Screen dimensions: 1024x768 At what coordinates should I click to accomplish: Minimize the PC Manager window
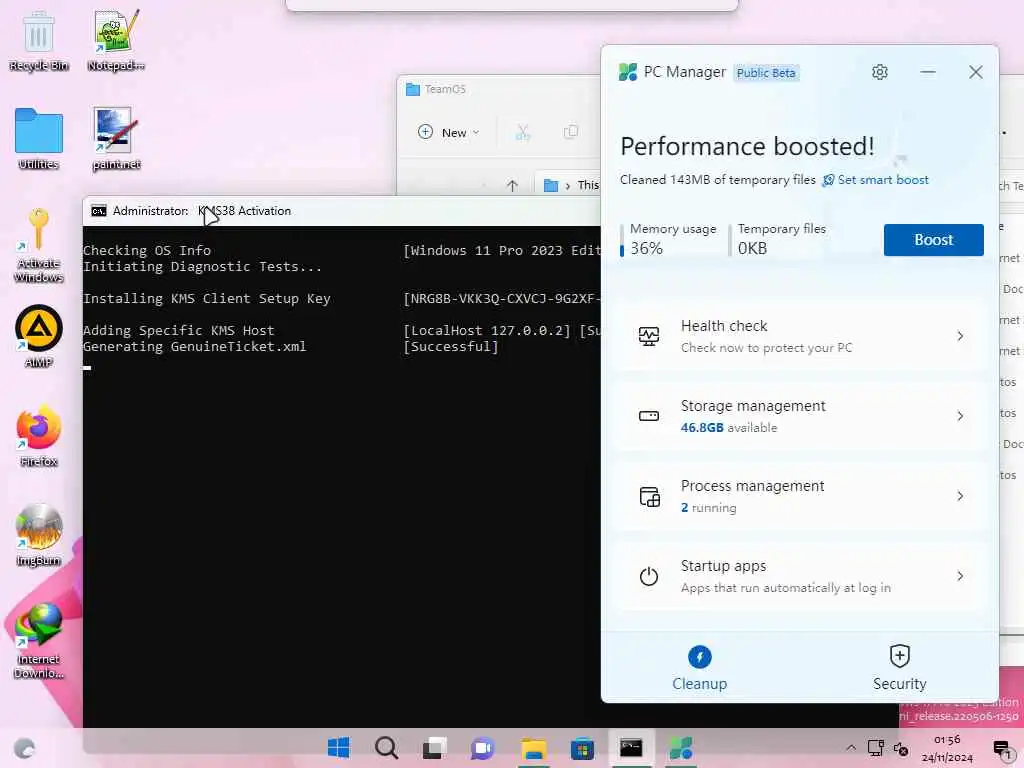(x=928, y=72)
